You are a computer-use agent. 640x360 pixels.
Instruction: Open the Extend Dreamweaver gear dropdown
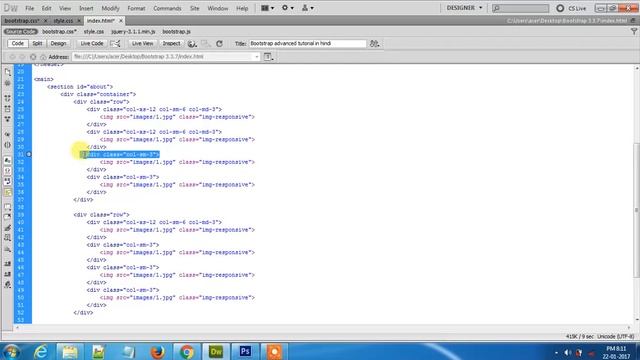coord(287,8)
